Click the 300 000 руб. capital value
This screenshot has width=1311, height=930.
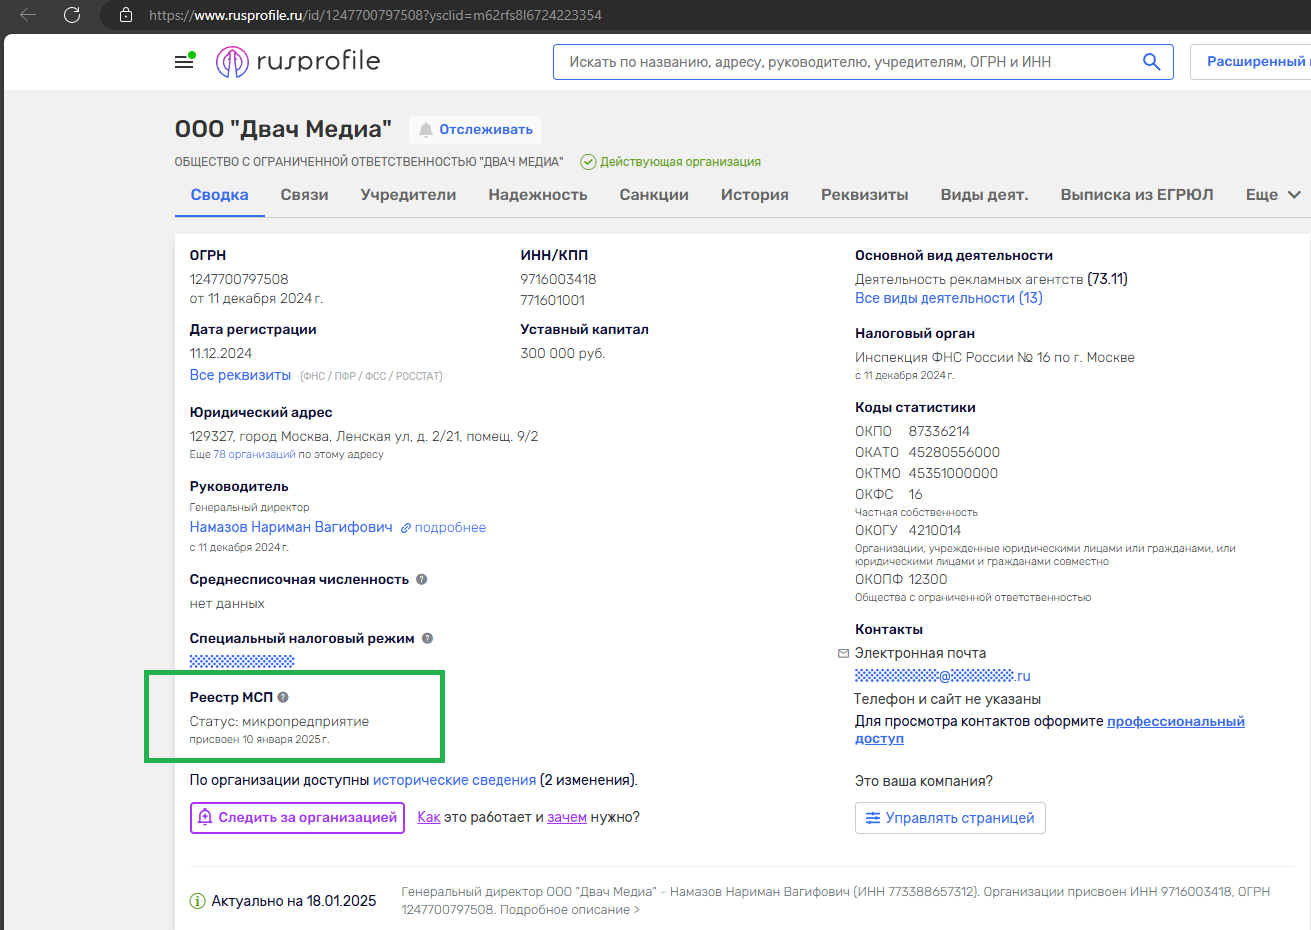(563, 353)
